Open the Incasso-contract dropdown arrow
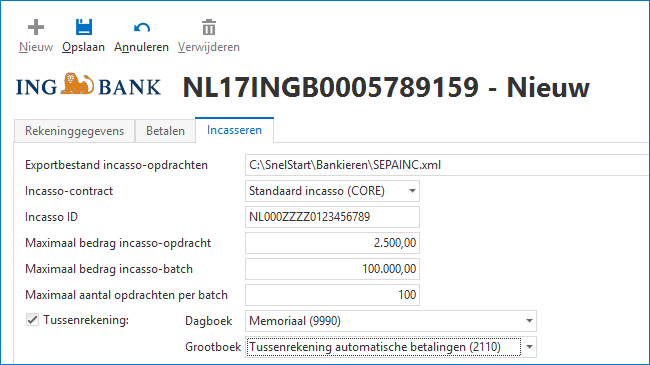 pyautogui.click(x=412, y=191)
